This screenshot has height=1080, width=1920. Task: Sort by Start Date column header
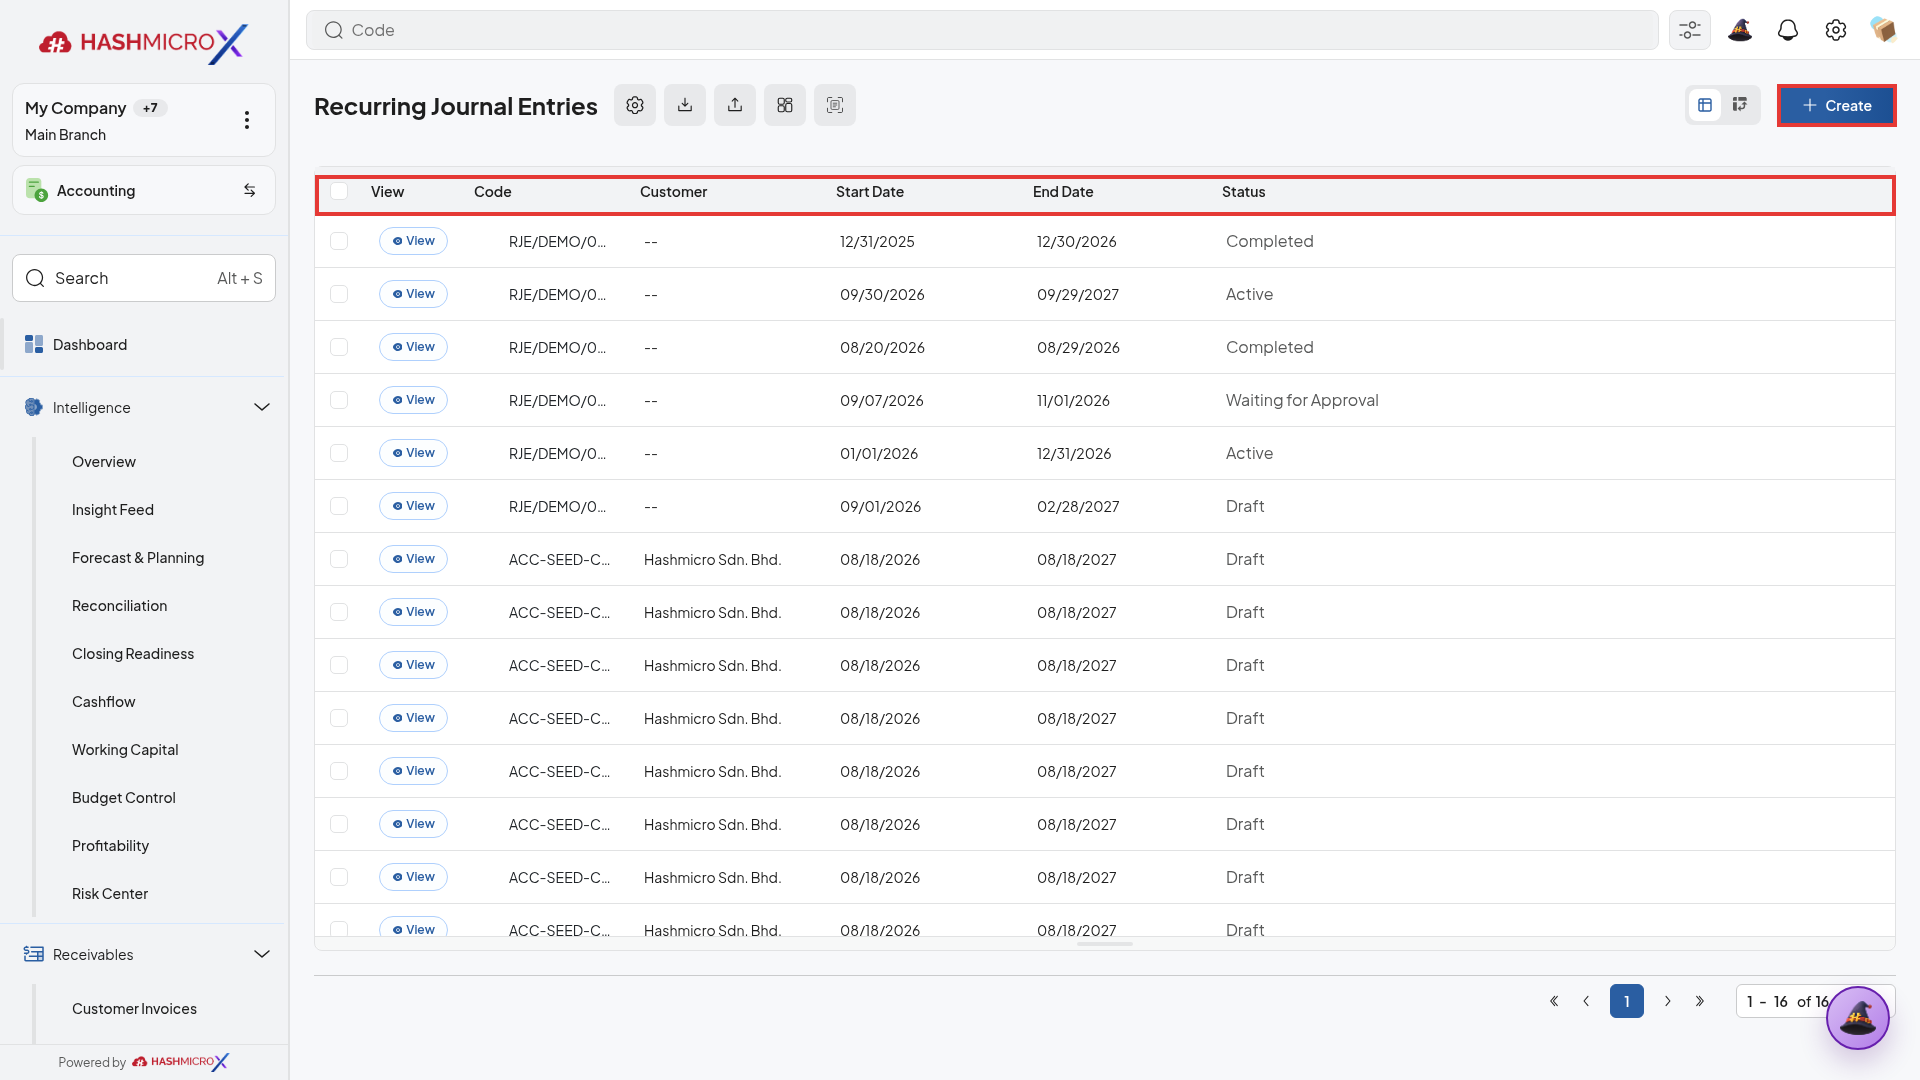[869, 191]
